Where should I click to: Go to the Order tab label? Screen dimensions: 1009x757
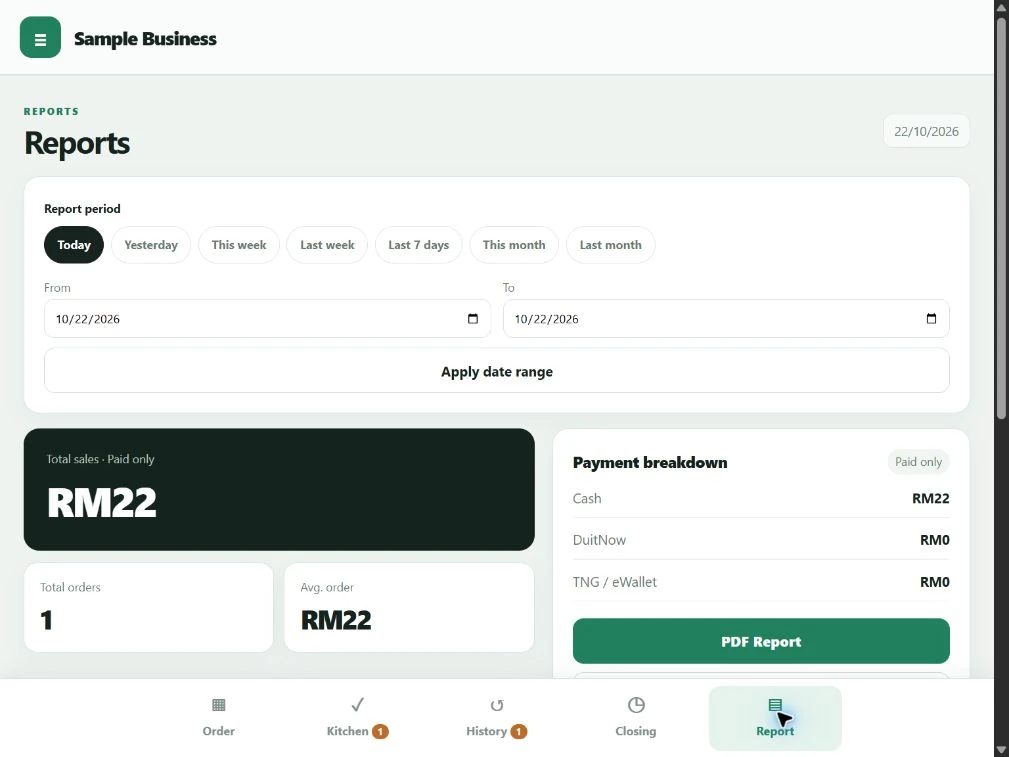pos(219,731)
